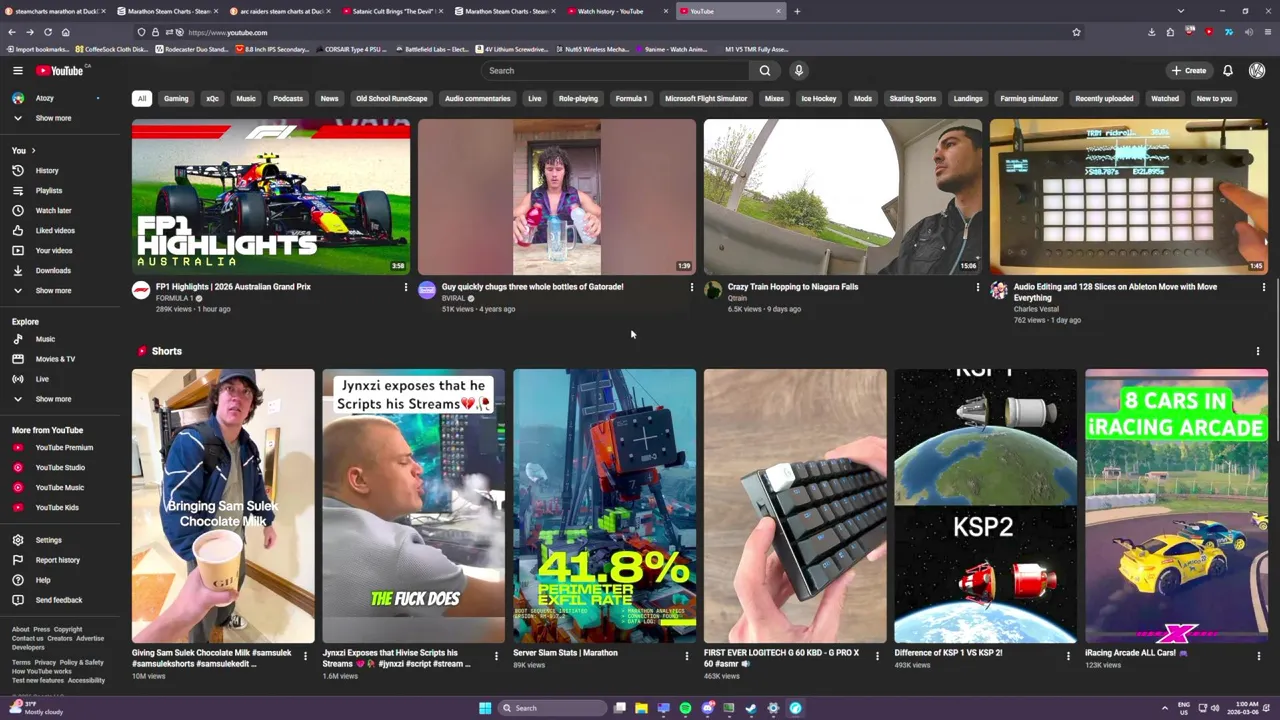Open the Shorts shelf options menu

coord(1258,351)
